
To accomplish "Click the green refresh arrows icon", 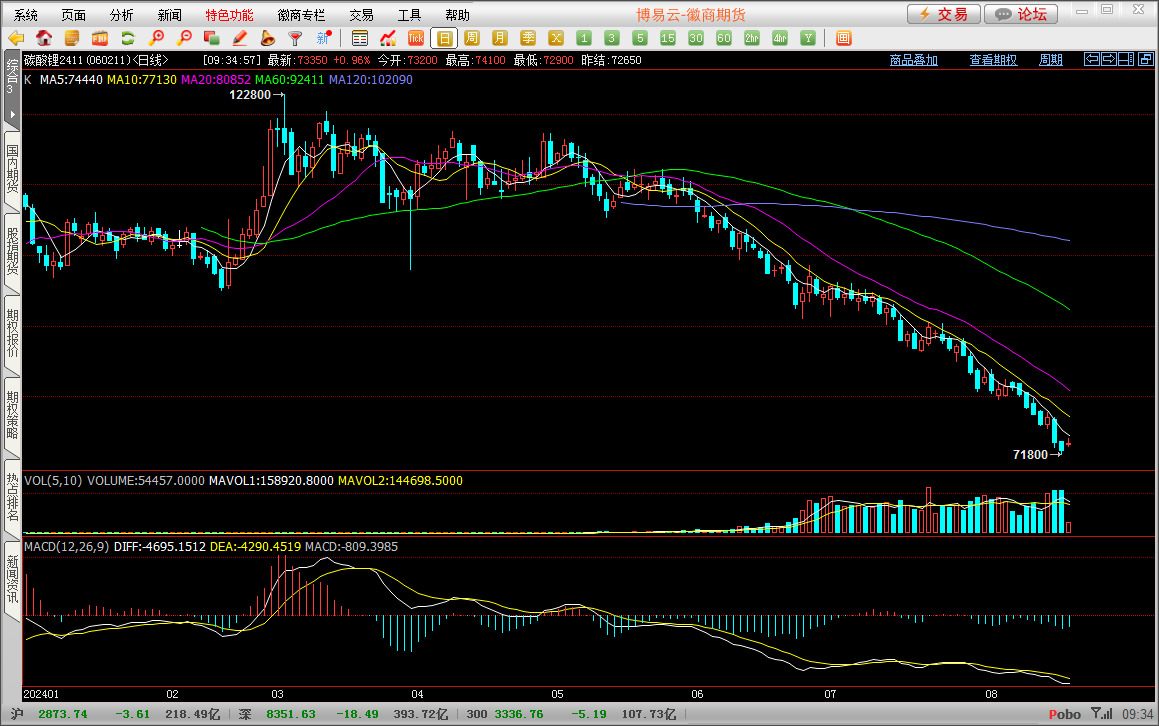I will [127, 38].
